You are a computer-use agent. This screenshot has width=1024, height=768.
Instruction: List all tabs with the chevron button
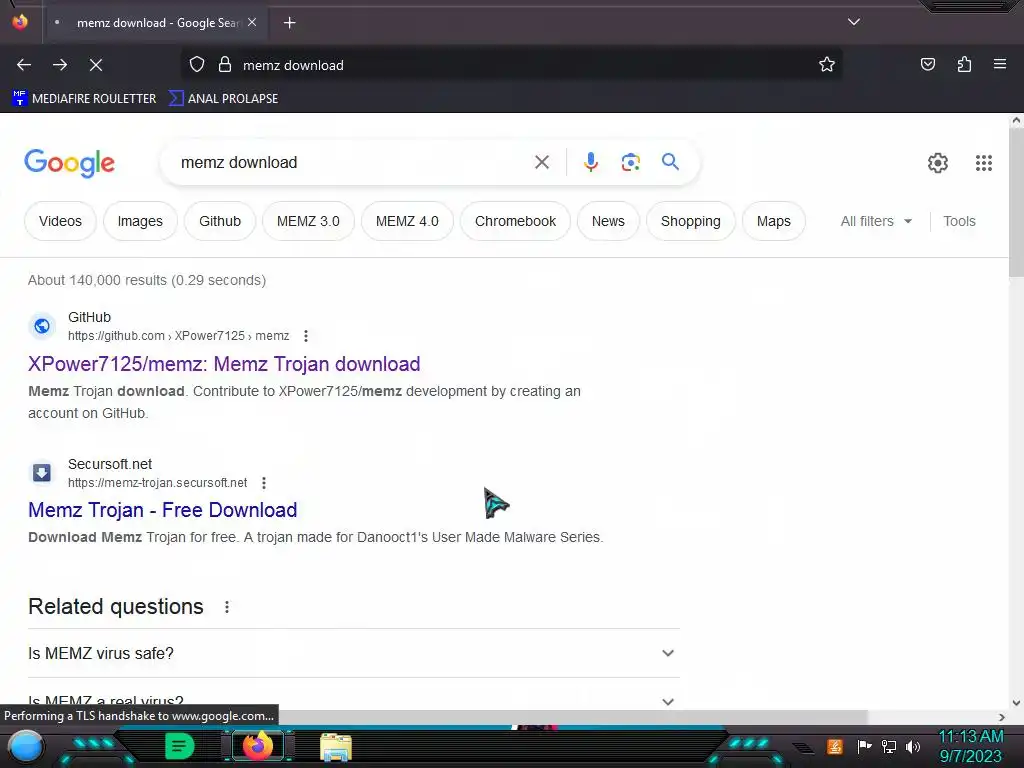pos(854,22)
